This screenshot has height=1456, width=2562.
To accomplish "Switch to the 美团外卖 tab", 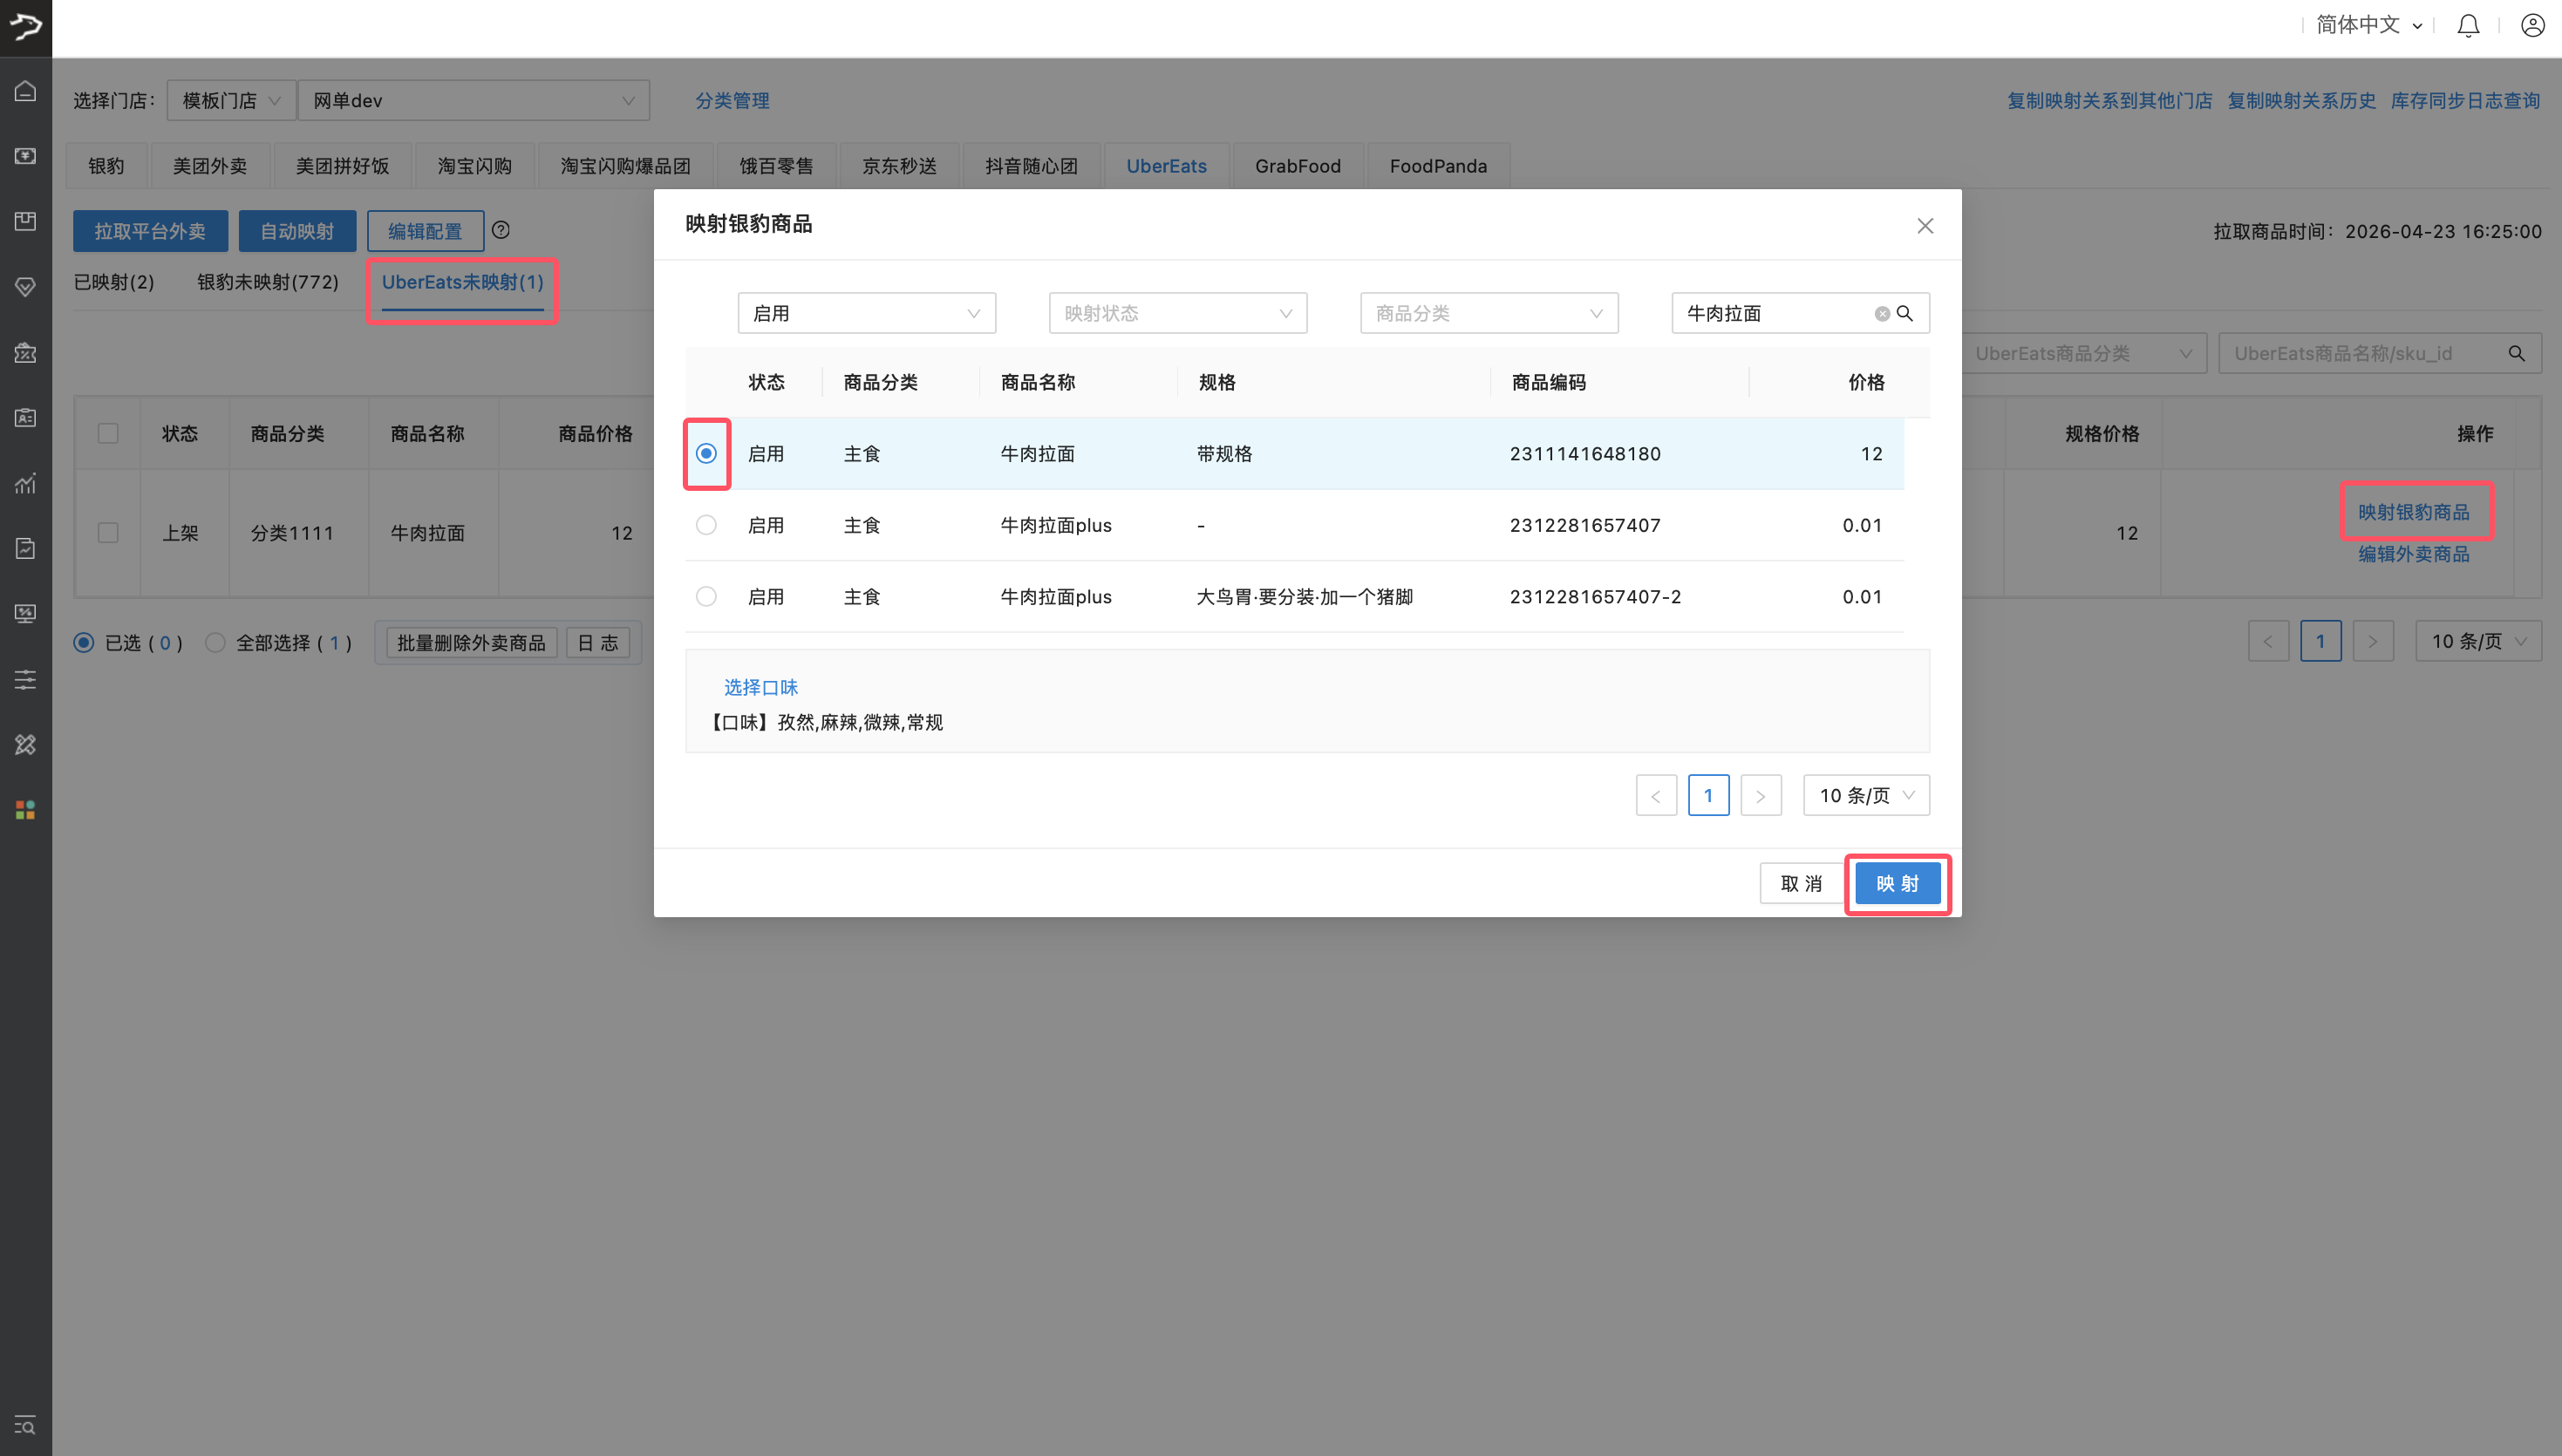I will point(210,166).
